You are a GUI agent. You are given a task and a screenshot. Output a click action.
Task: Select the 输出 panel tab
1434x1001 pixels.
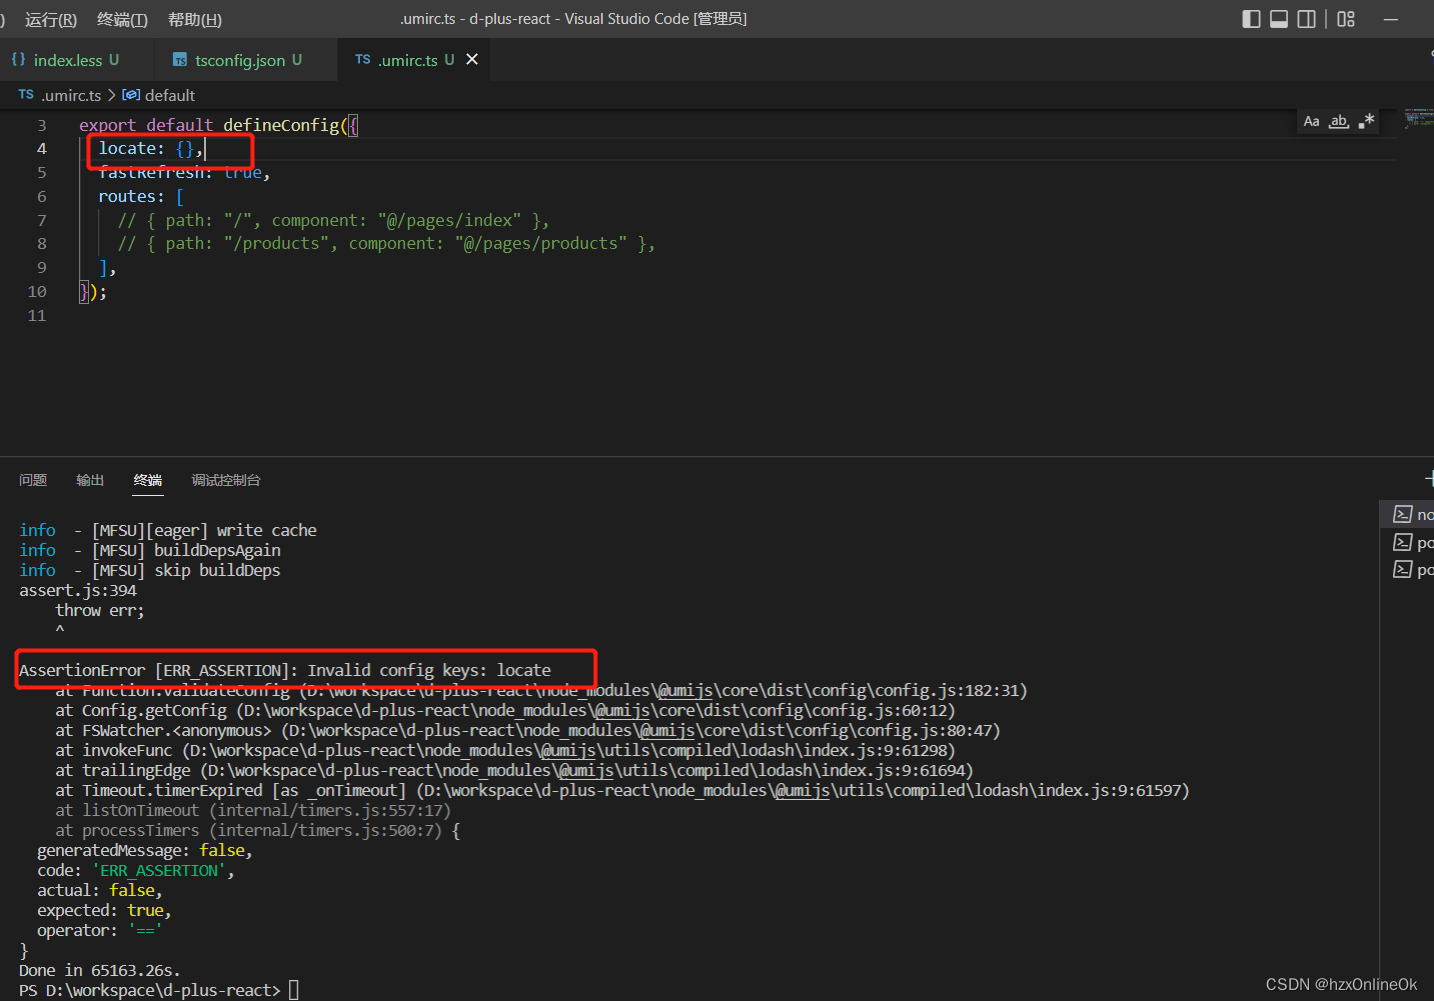(x=89, y=480)
